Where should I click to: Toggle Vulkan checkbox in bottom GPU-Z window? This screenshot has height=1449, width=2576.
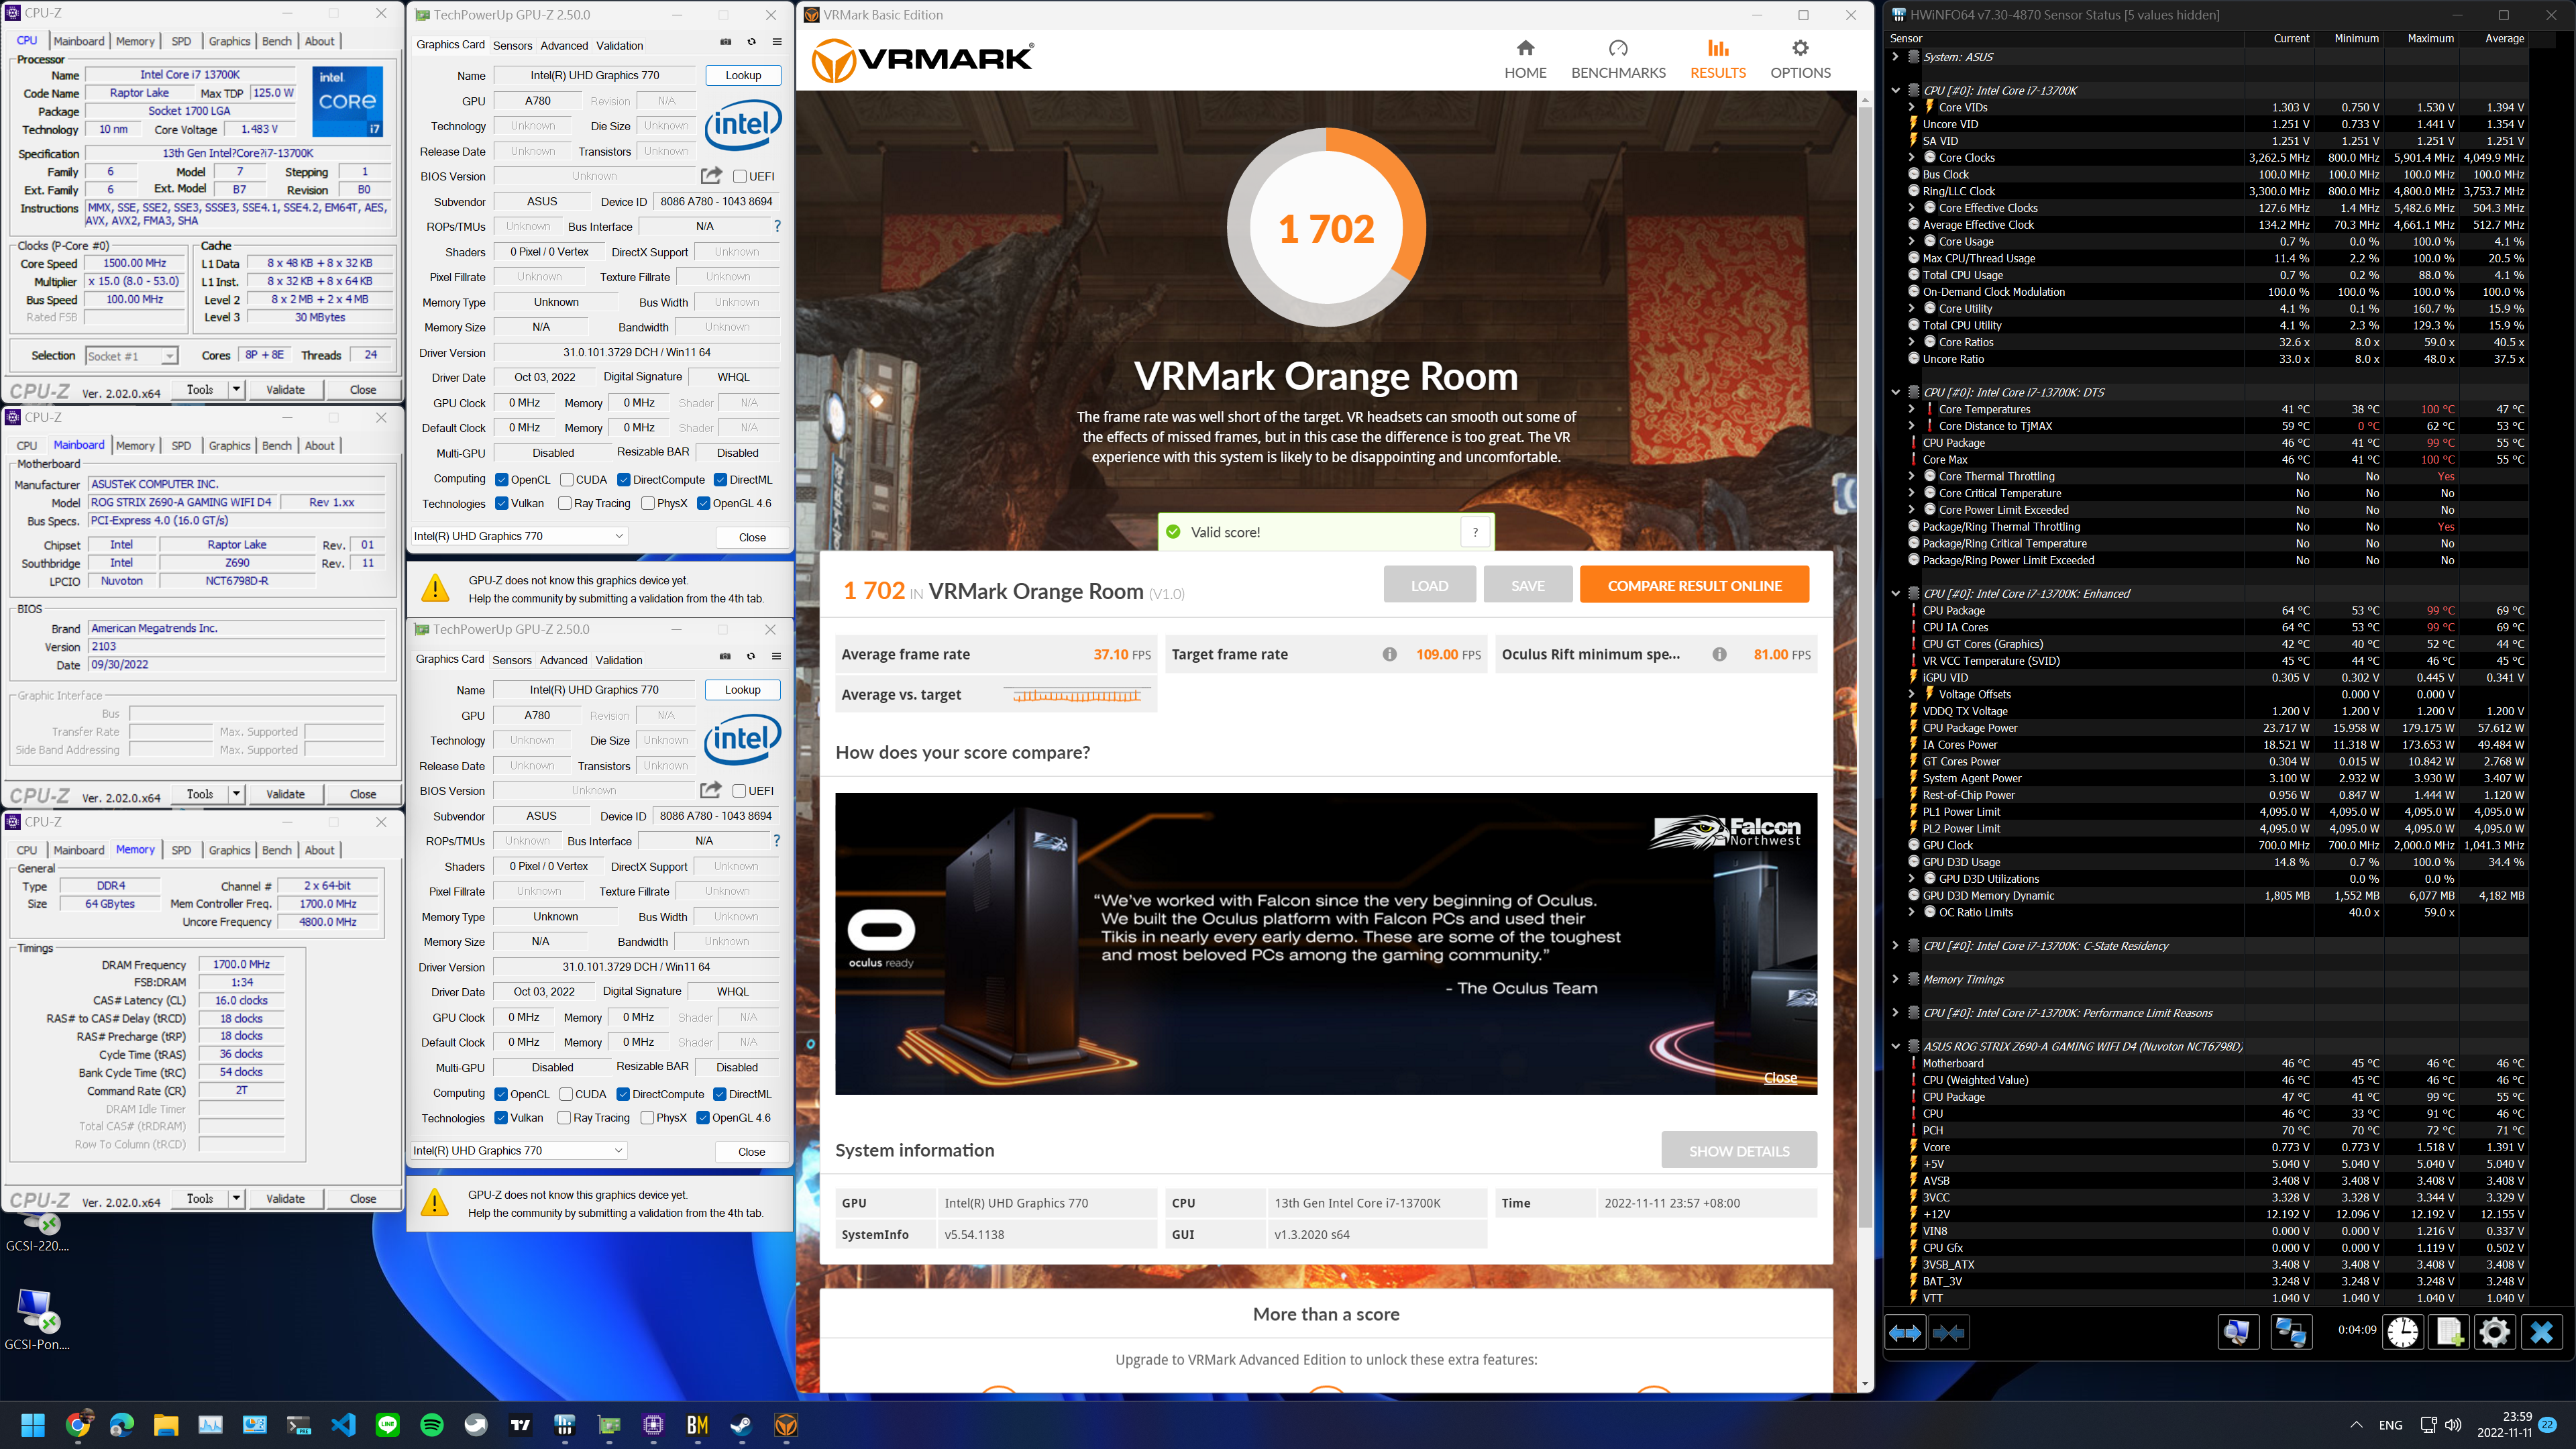[x=501, y=1118]
